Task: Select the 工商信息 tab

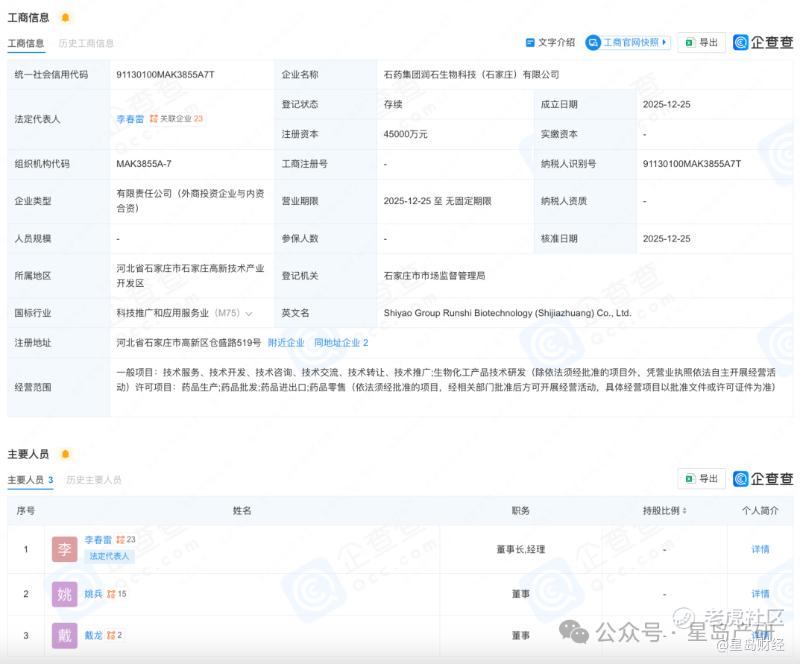Action: [x=26, y=43]
